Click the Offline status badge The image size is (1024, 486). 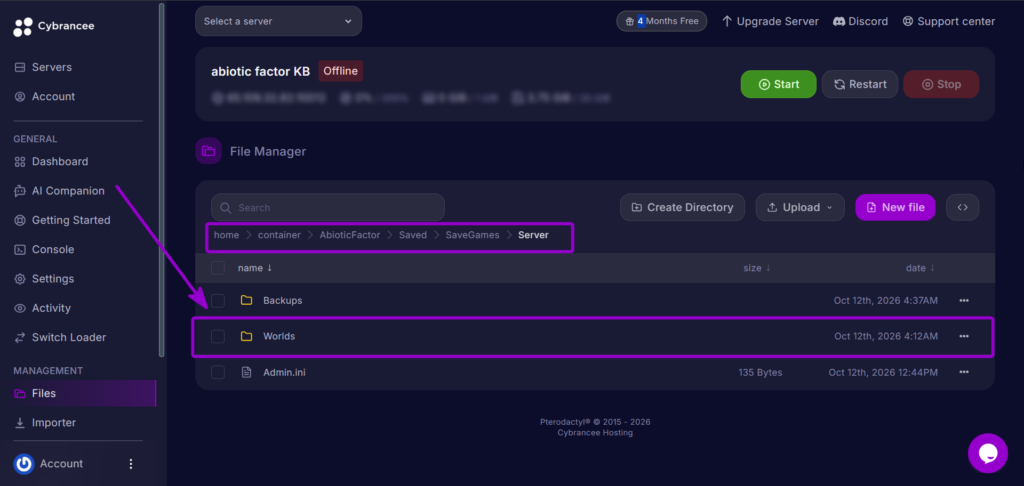(x=340, y=71)
